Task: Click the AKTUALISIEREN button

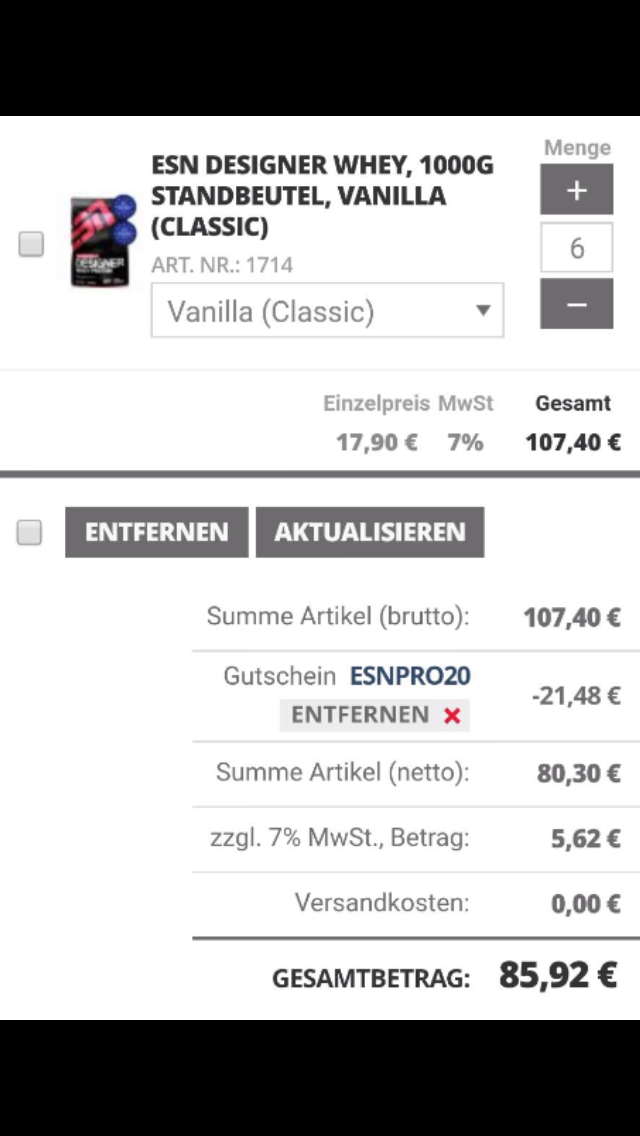Action: [x=370, y=532]
